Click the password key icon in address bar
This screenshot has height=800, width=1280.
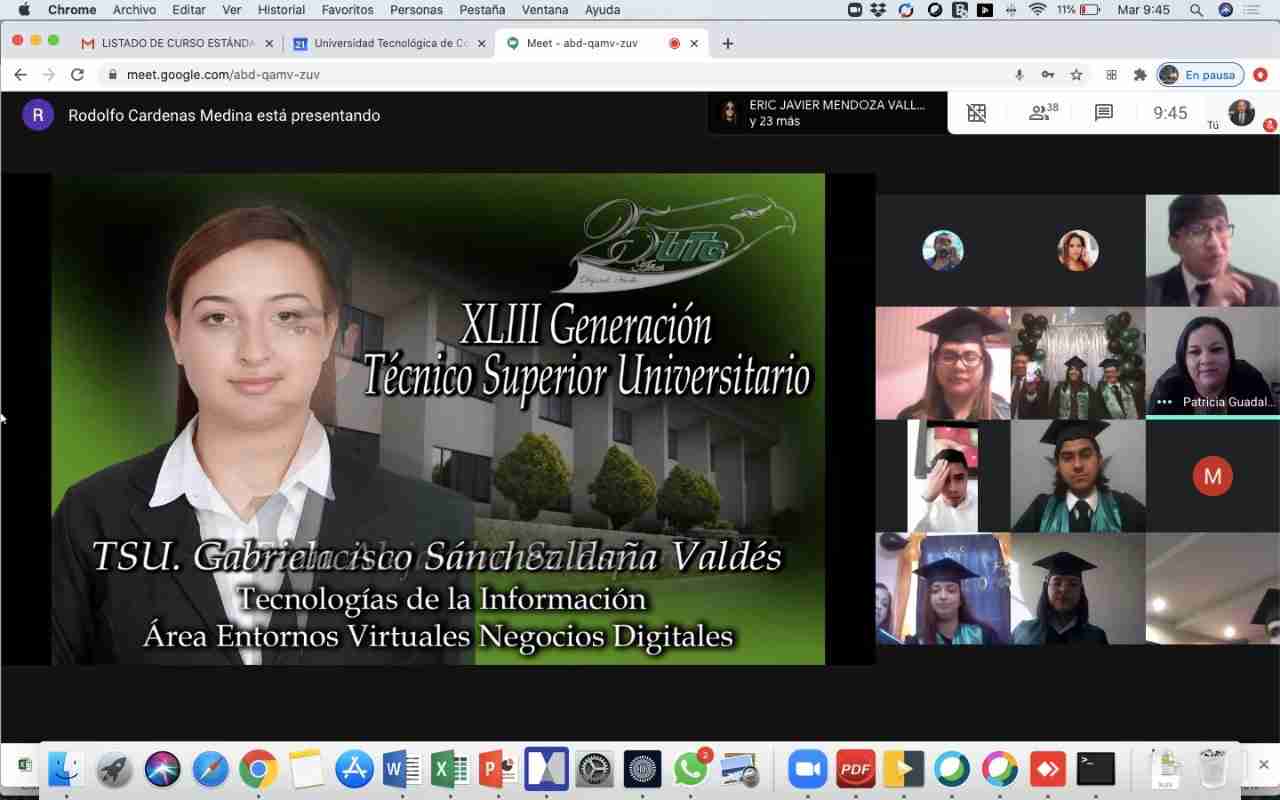1047,75
